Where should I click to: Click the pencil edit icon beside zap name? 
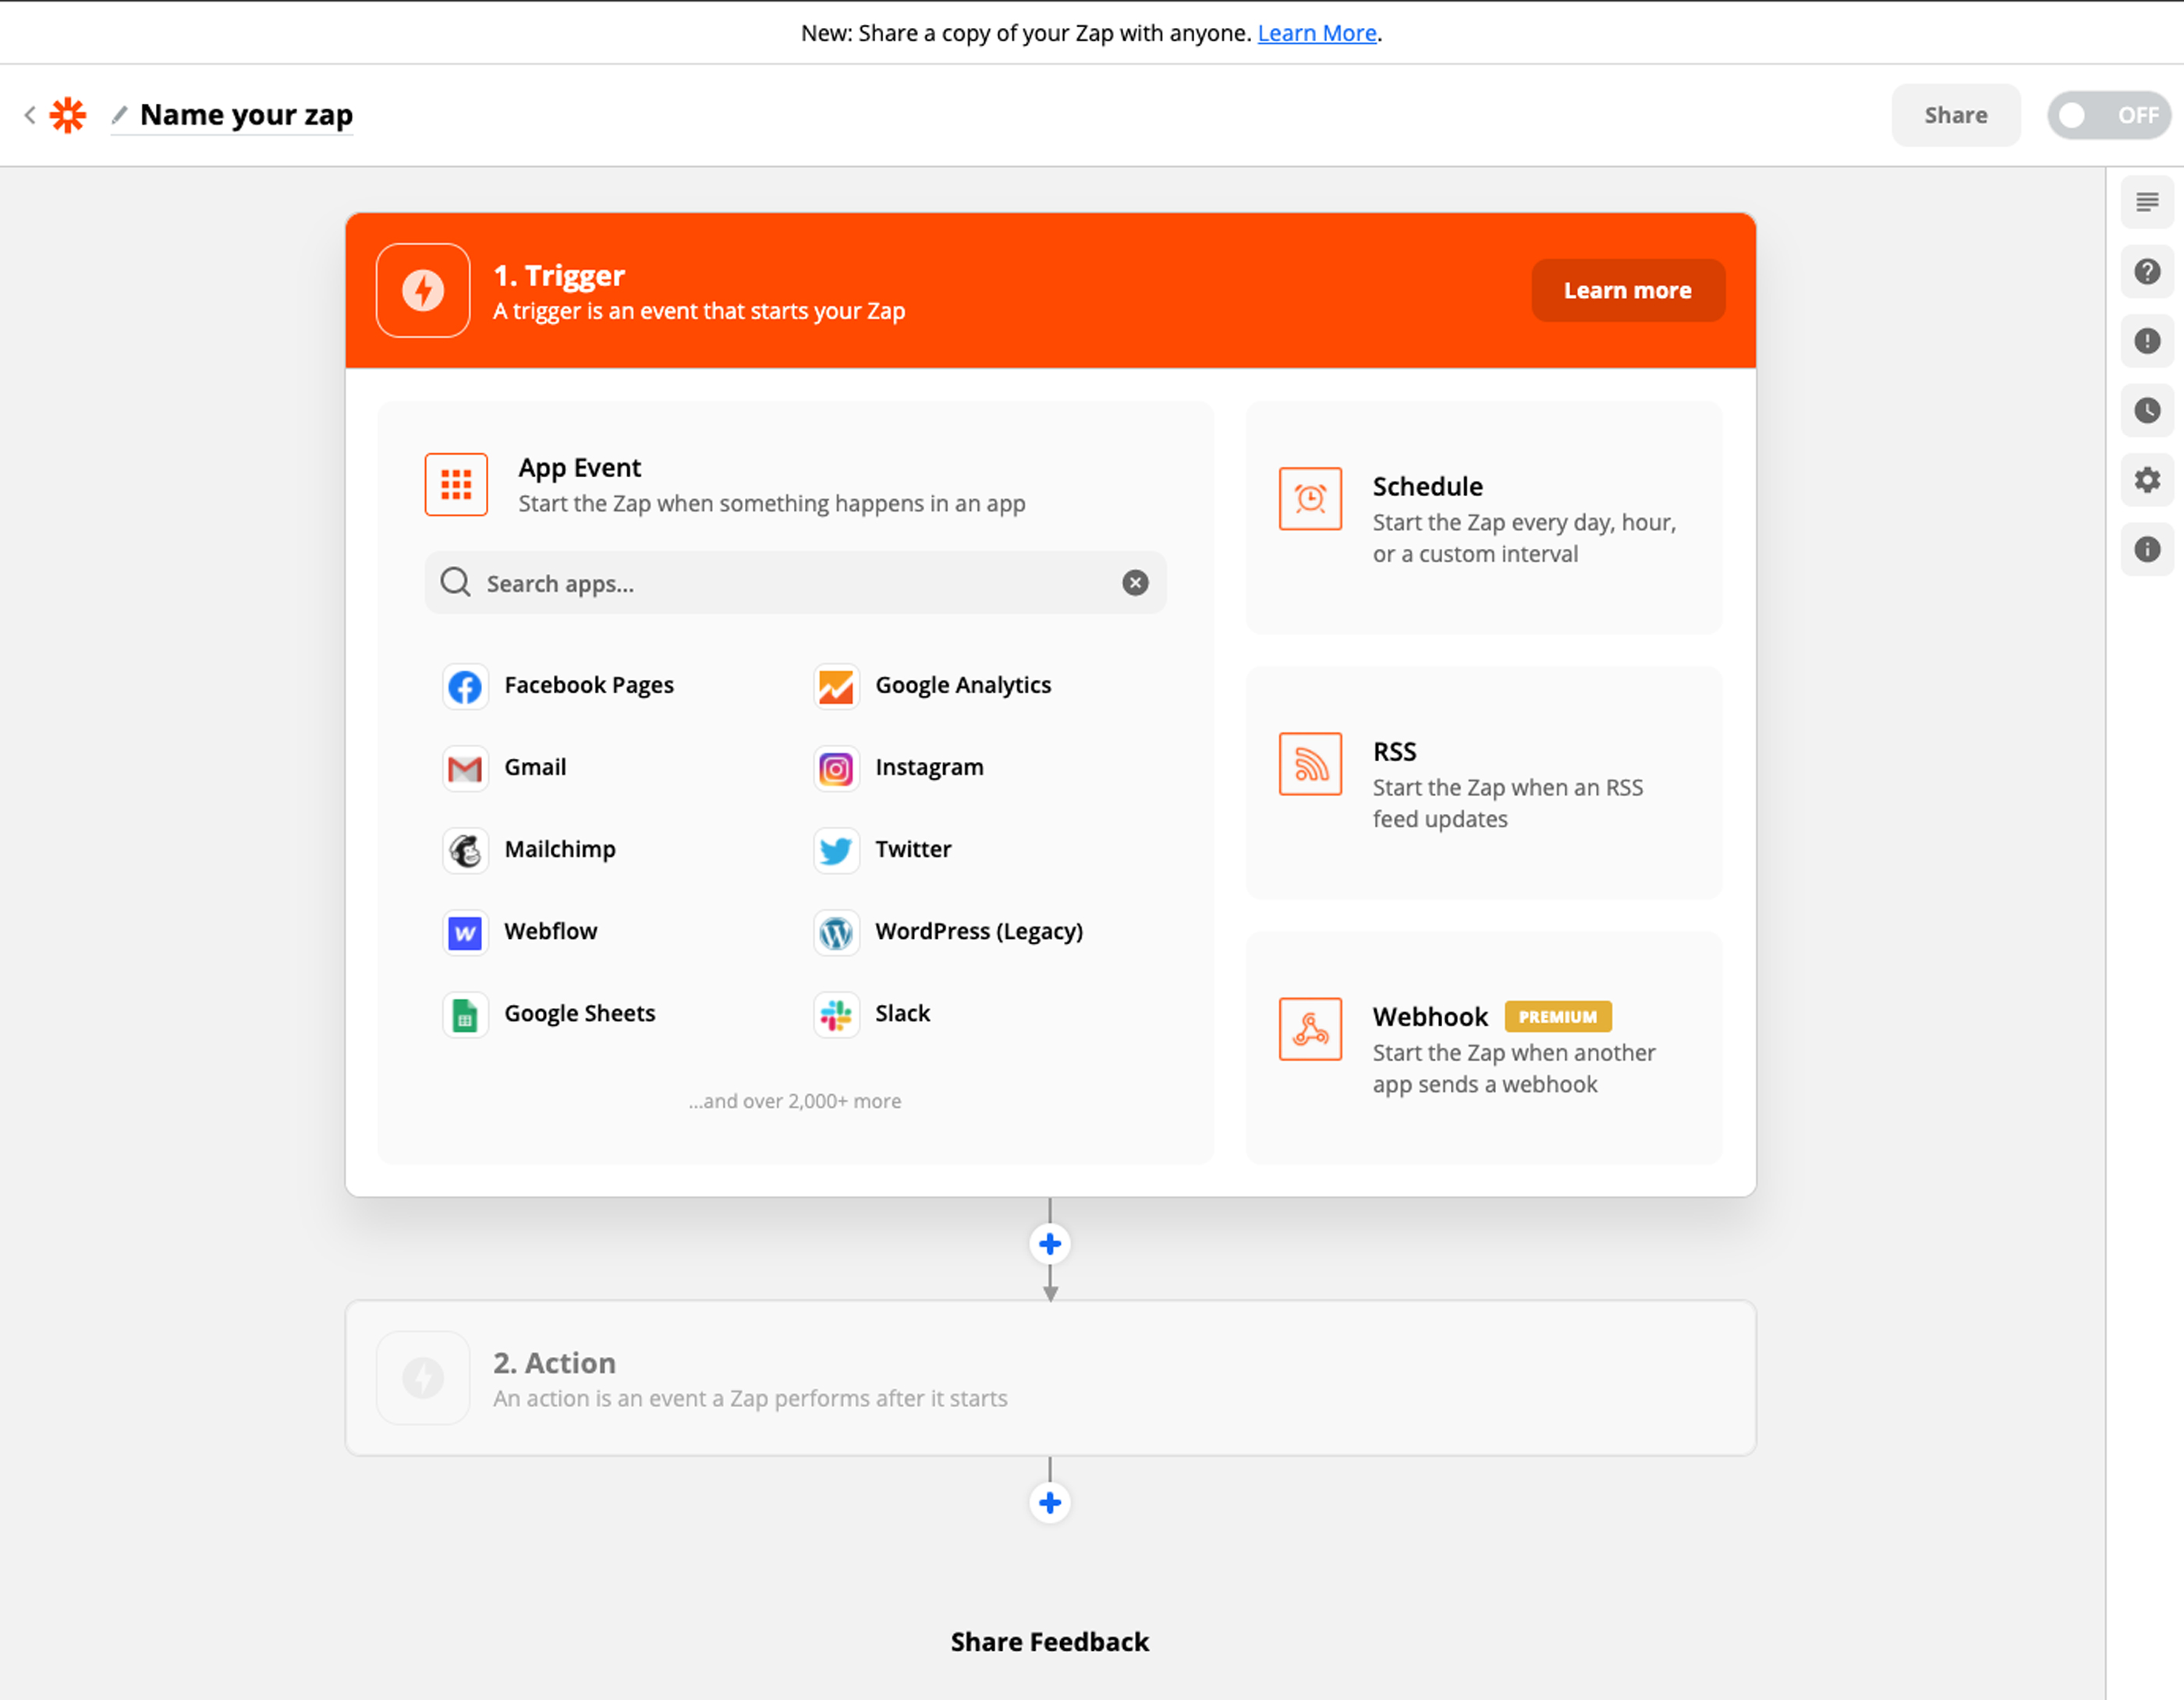120,115
